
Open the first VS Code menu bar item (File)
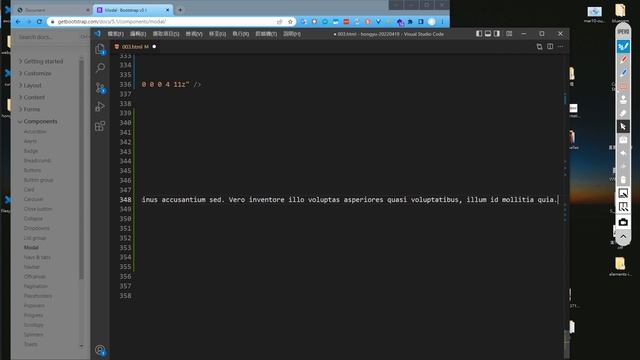click(x=116, y=34)
